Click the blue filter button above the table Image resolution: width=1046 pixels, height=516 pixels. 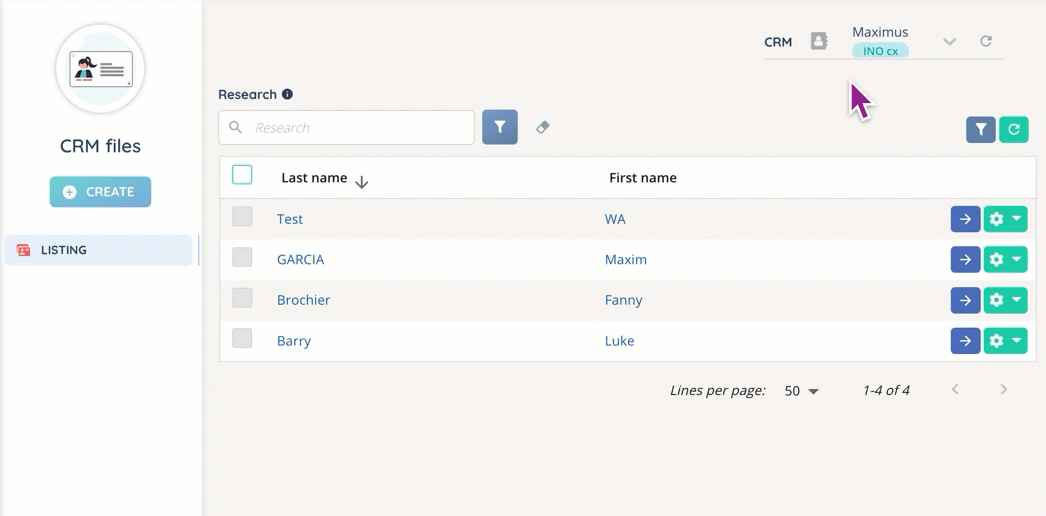click(x=980, y=129)
